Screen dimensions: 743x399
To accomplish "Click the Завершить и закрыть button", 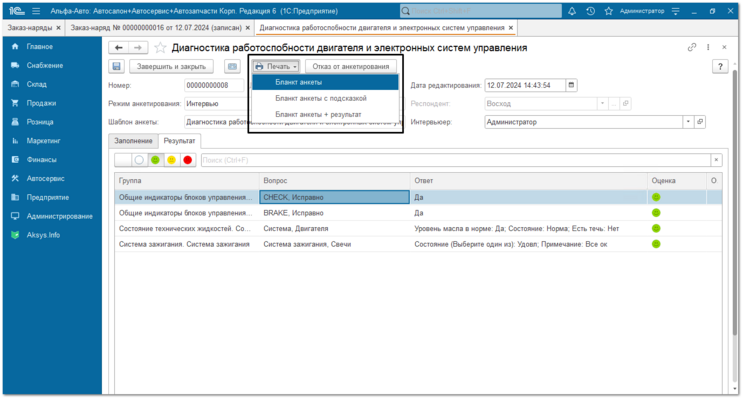I will 172,66.
